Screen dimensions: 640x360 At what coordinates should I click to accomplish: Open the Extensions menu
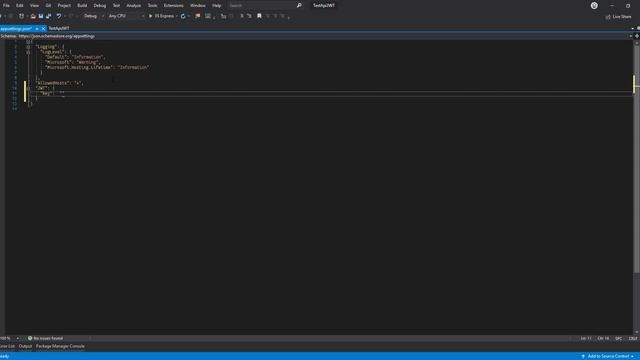(x=173, y=6)
